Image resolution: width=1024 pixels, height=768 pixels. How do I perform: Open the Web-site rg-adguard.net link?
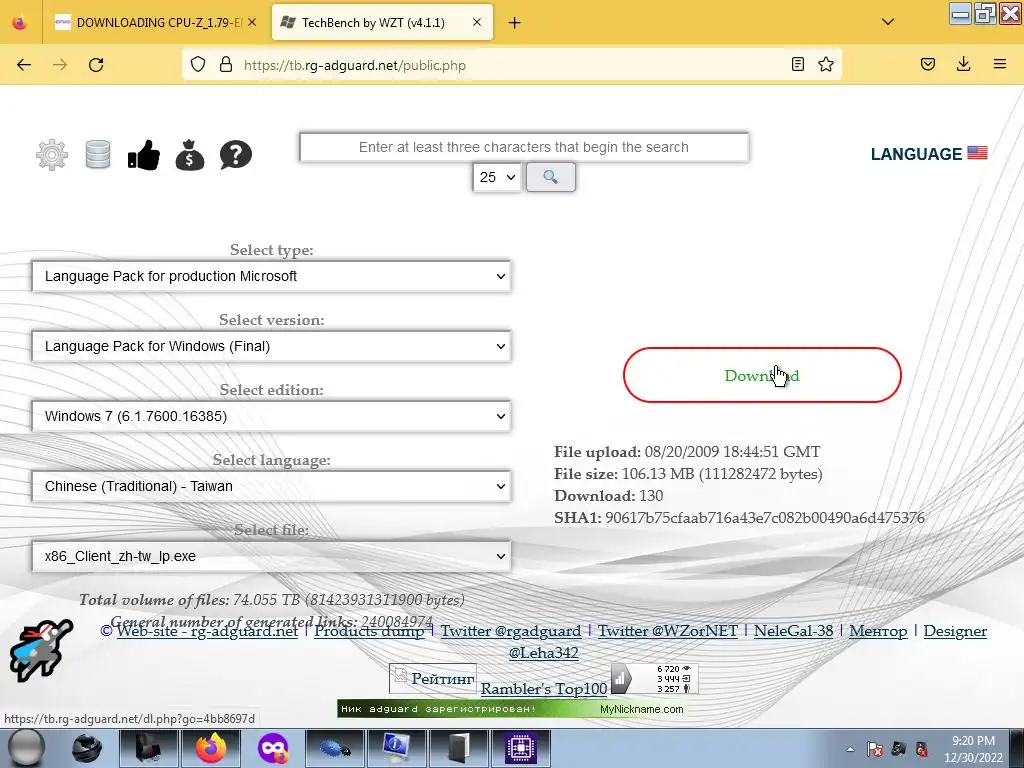pos(207,631)
